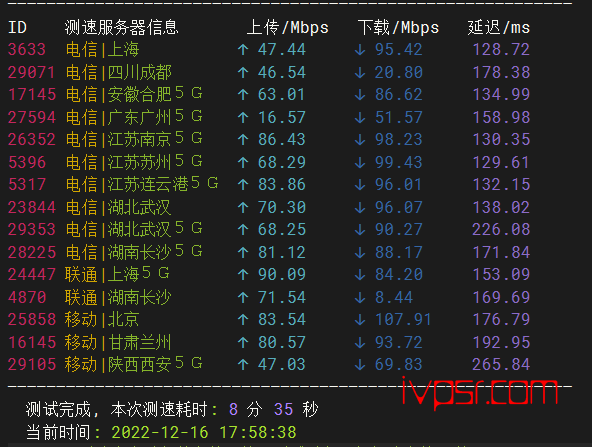Select server name 联通|上海5G
This screenshot has width=592, height=447.
(117, 274)
